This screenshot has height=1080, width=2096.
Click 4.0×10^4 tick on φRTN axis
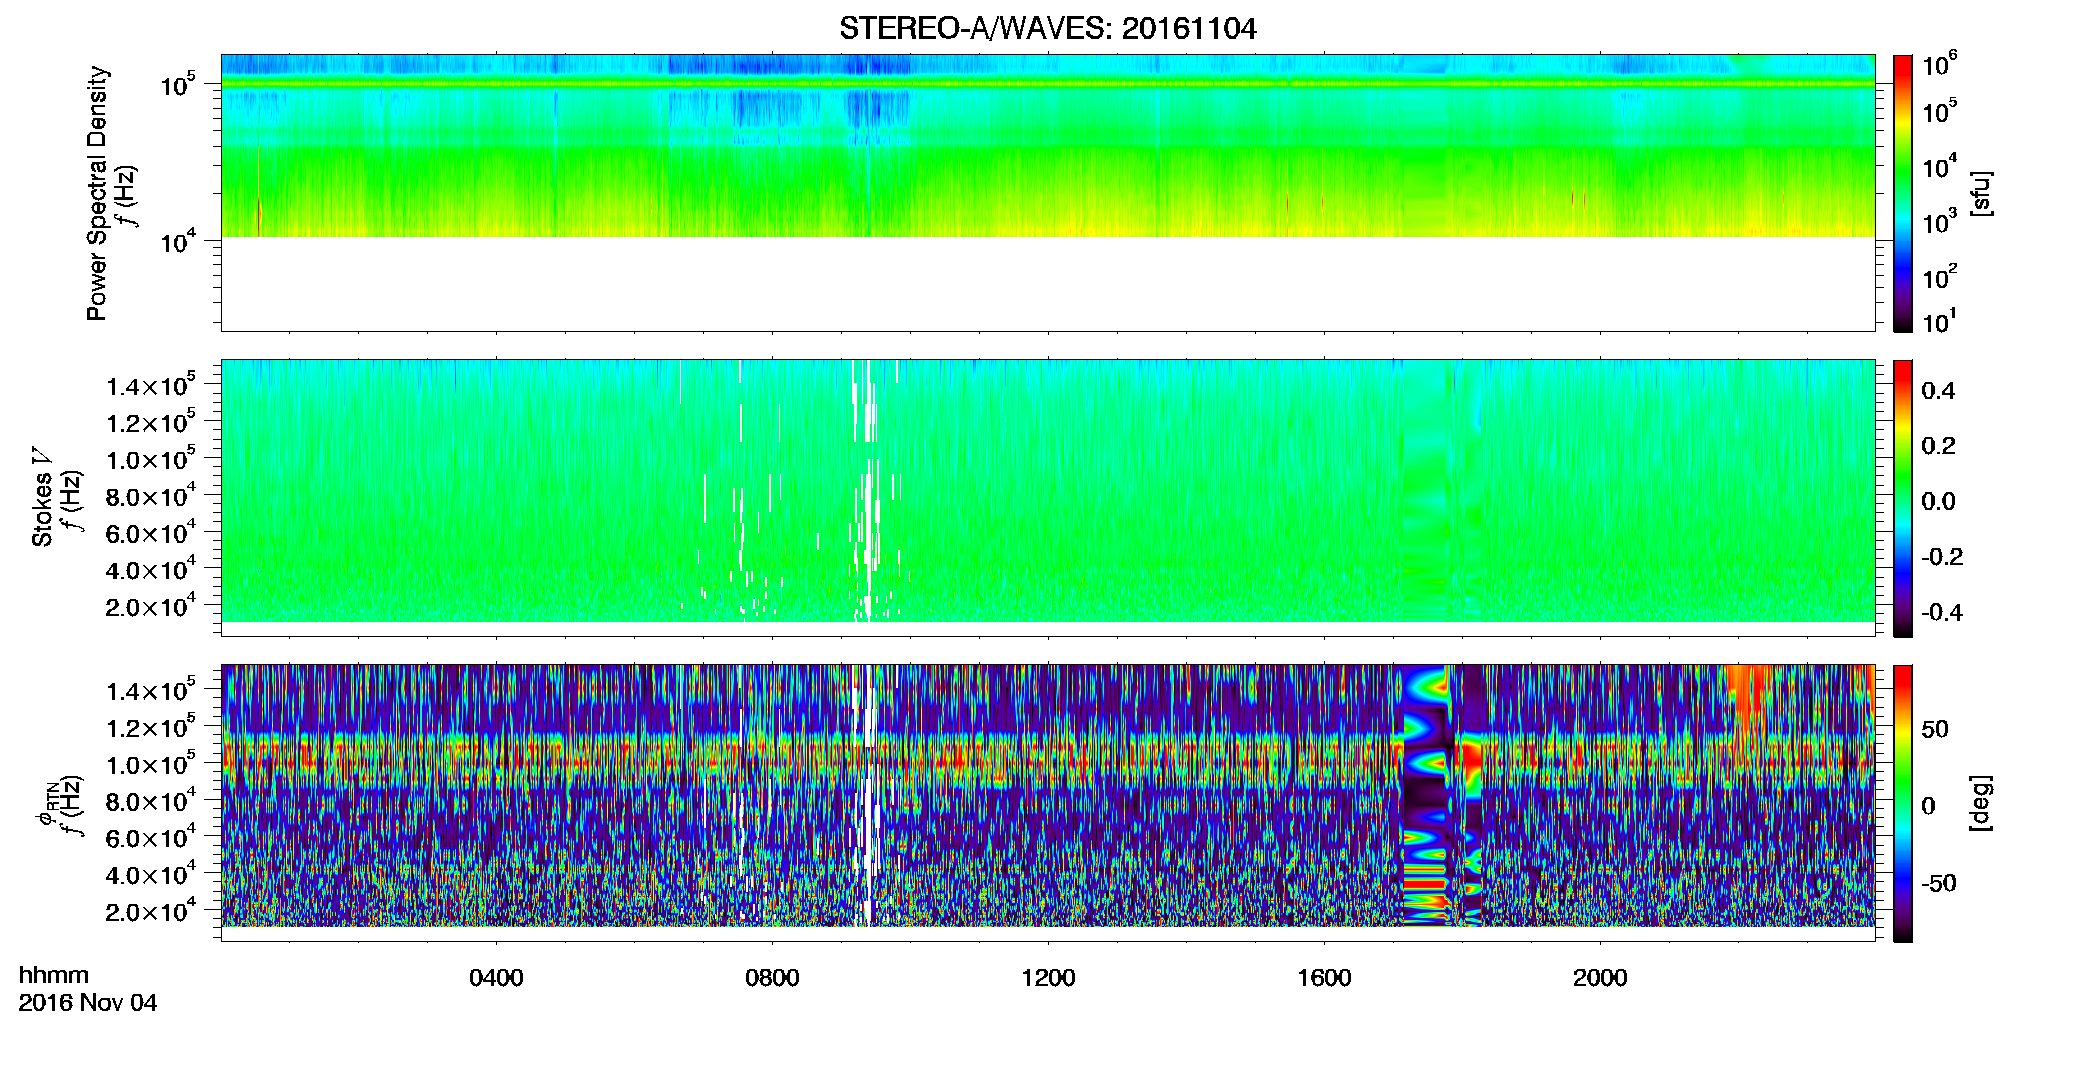151,874
